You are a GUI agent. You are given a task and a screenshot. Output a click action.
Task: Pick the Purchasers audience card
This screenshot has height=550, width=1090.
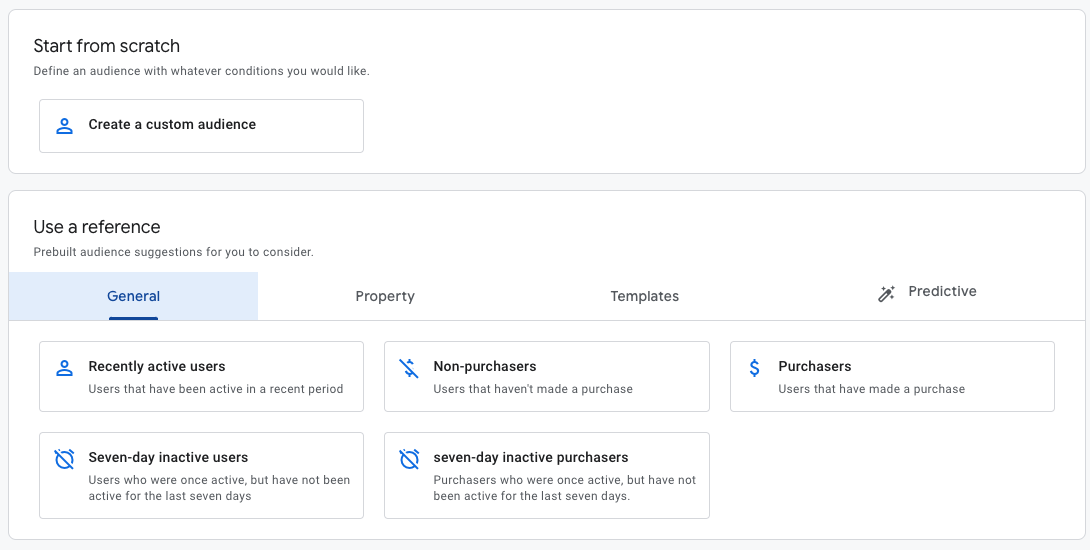892,376
